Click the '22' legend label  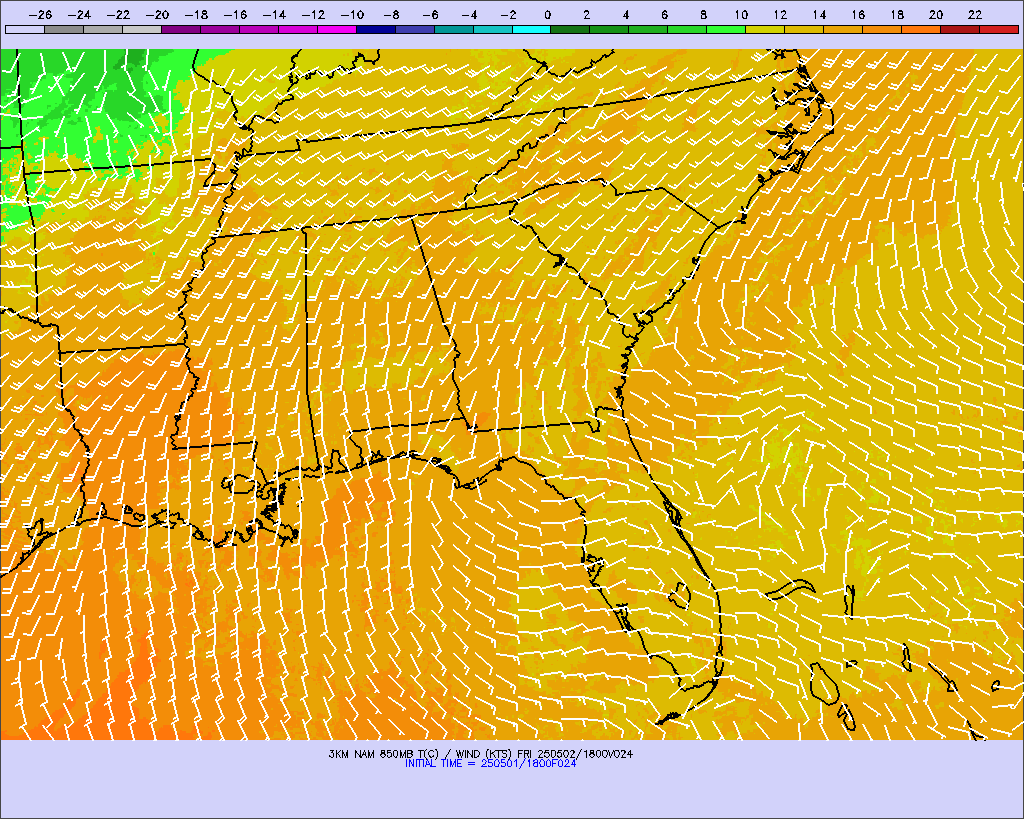point(975,14)
